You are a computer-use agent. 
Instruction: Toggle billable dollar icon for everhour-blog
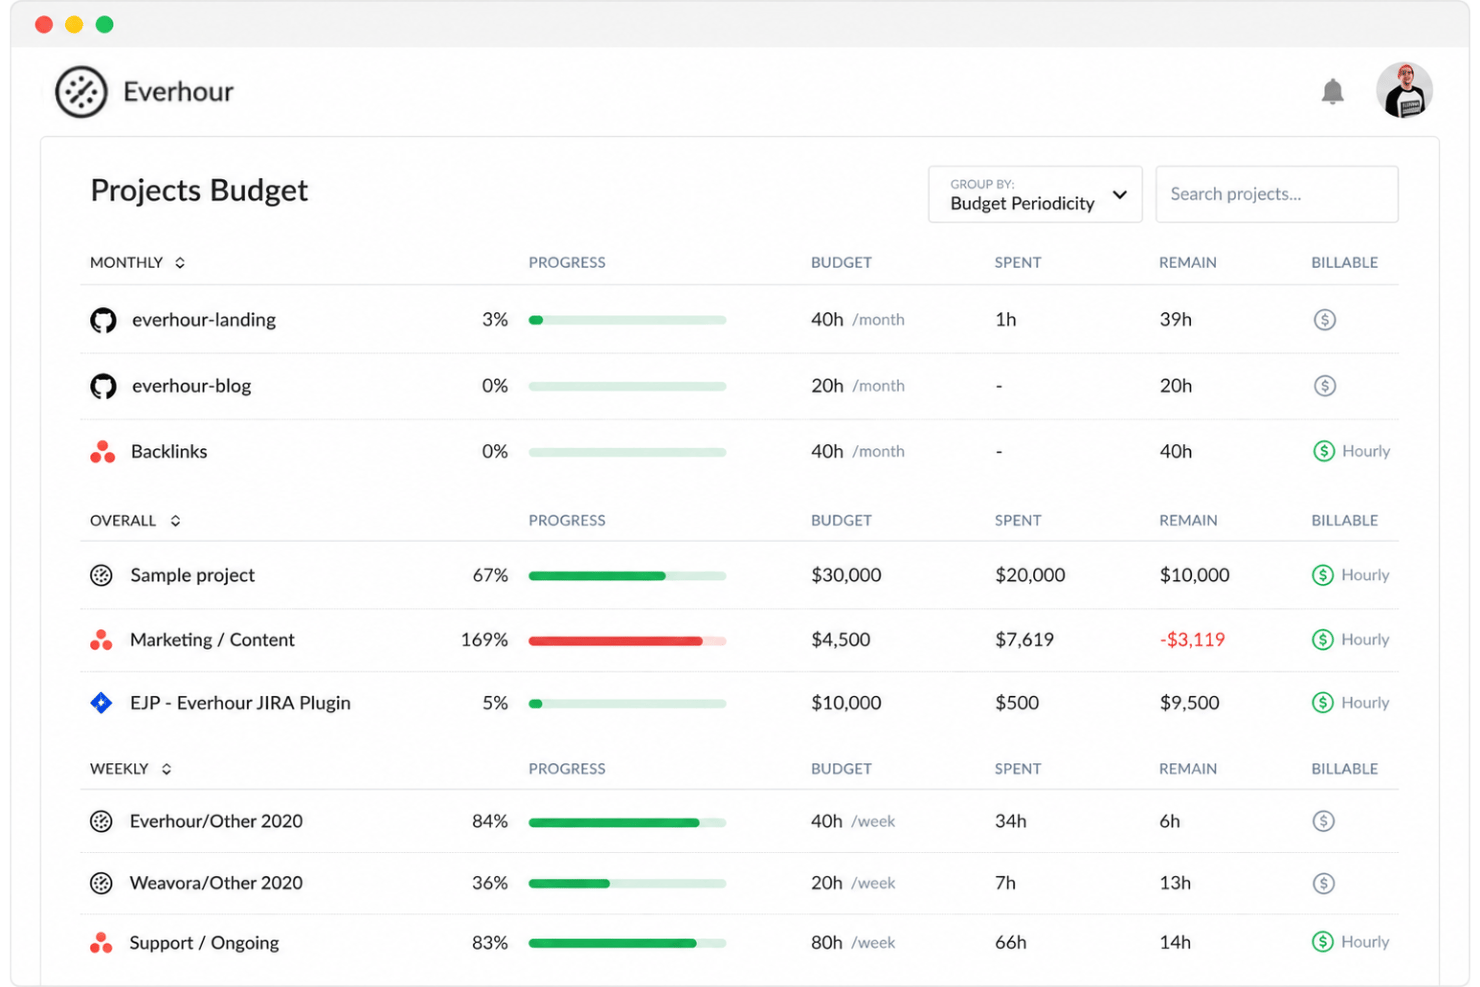pos(1324,386)
